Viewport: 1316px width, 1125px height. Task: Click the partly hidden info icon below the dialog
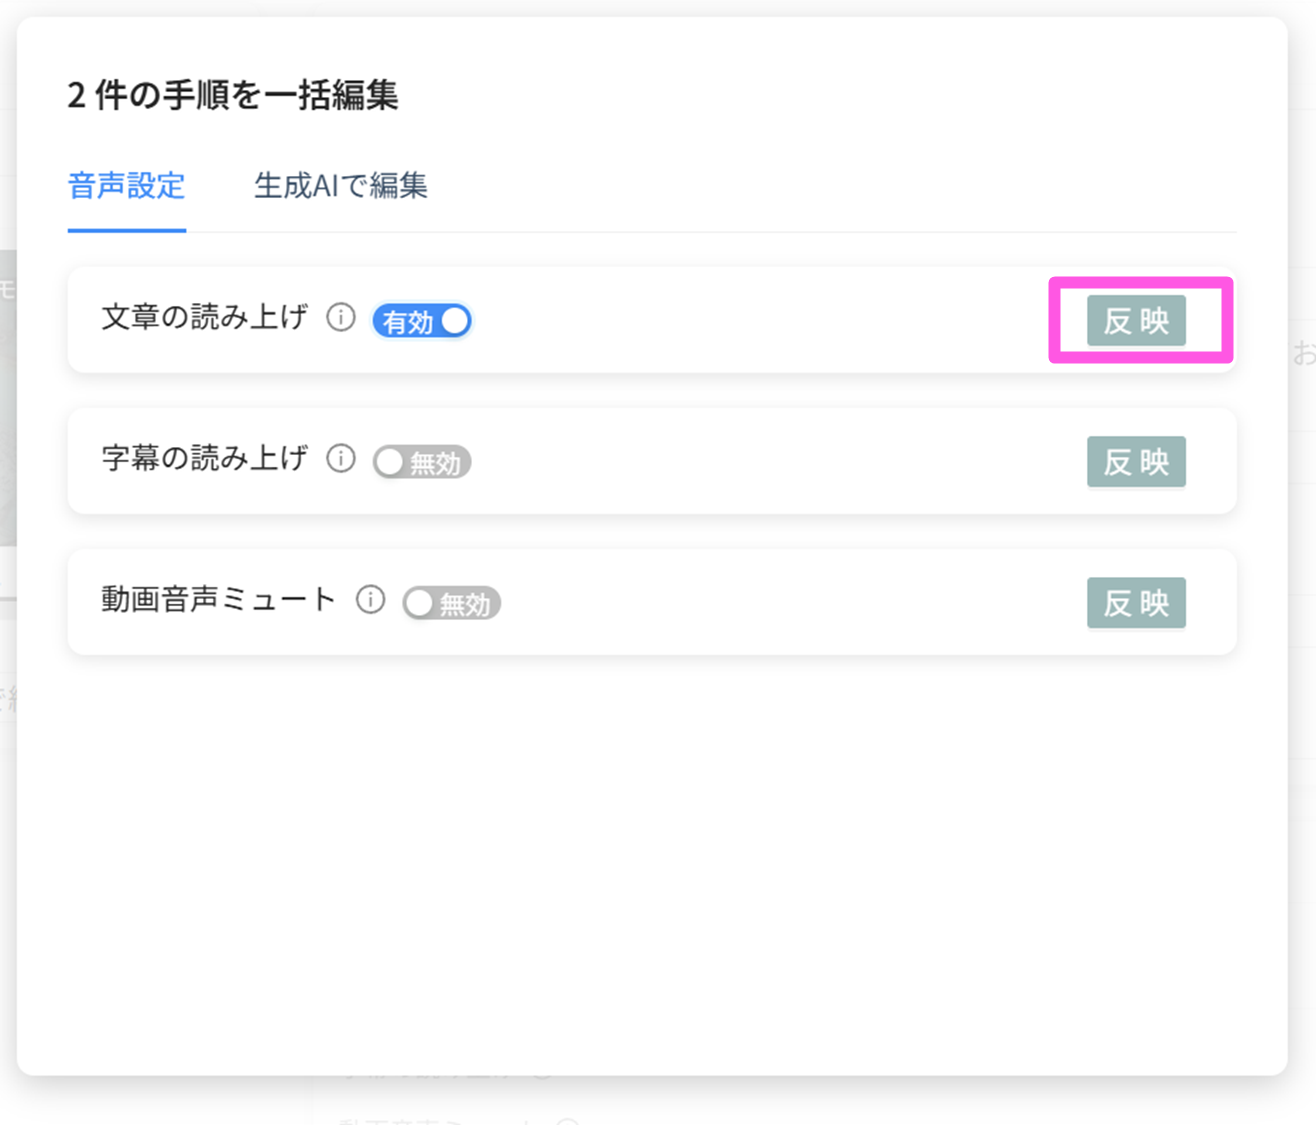(567, 1118)
